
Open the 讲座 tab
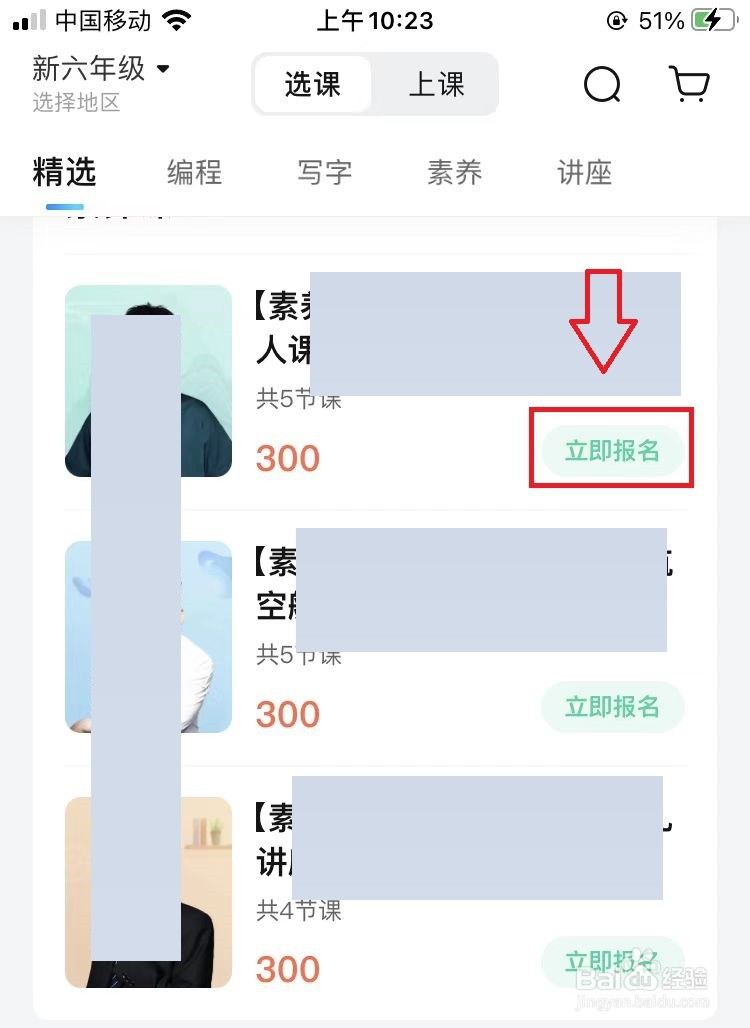click(x=585, y=172)
